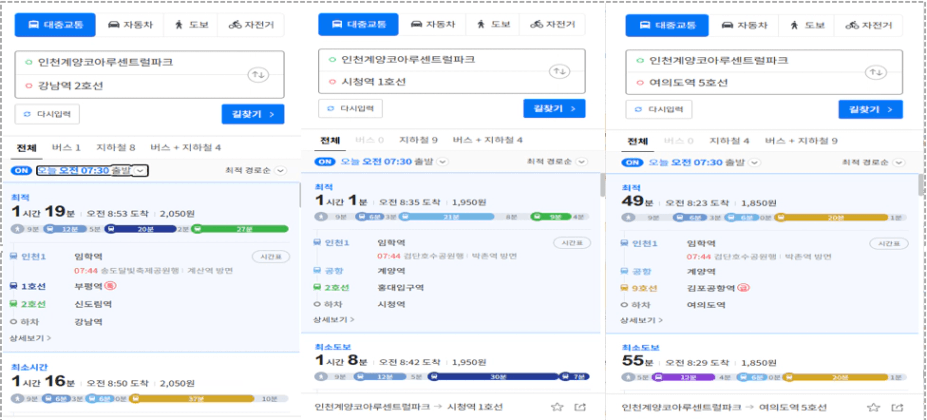Toggle the ON departure switch in 시청역 panel
This screenshot has width=927, height=420.
[x=327, y=161]
